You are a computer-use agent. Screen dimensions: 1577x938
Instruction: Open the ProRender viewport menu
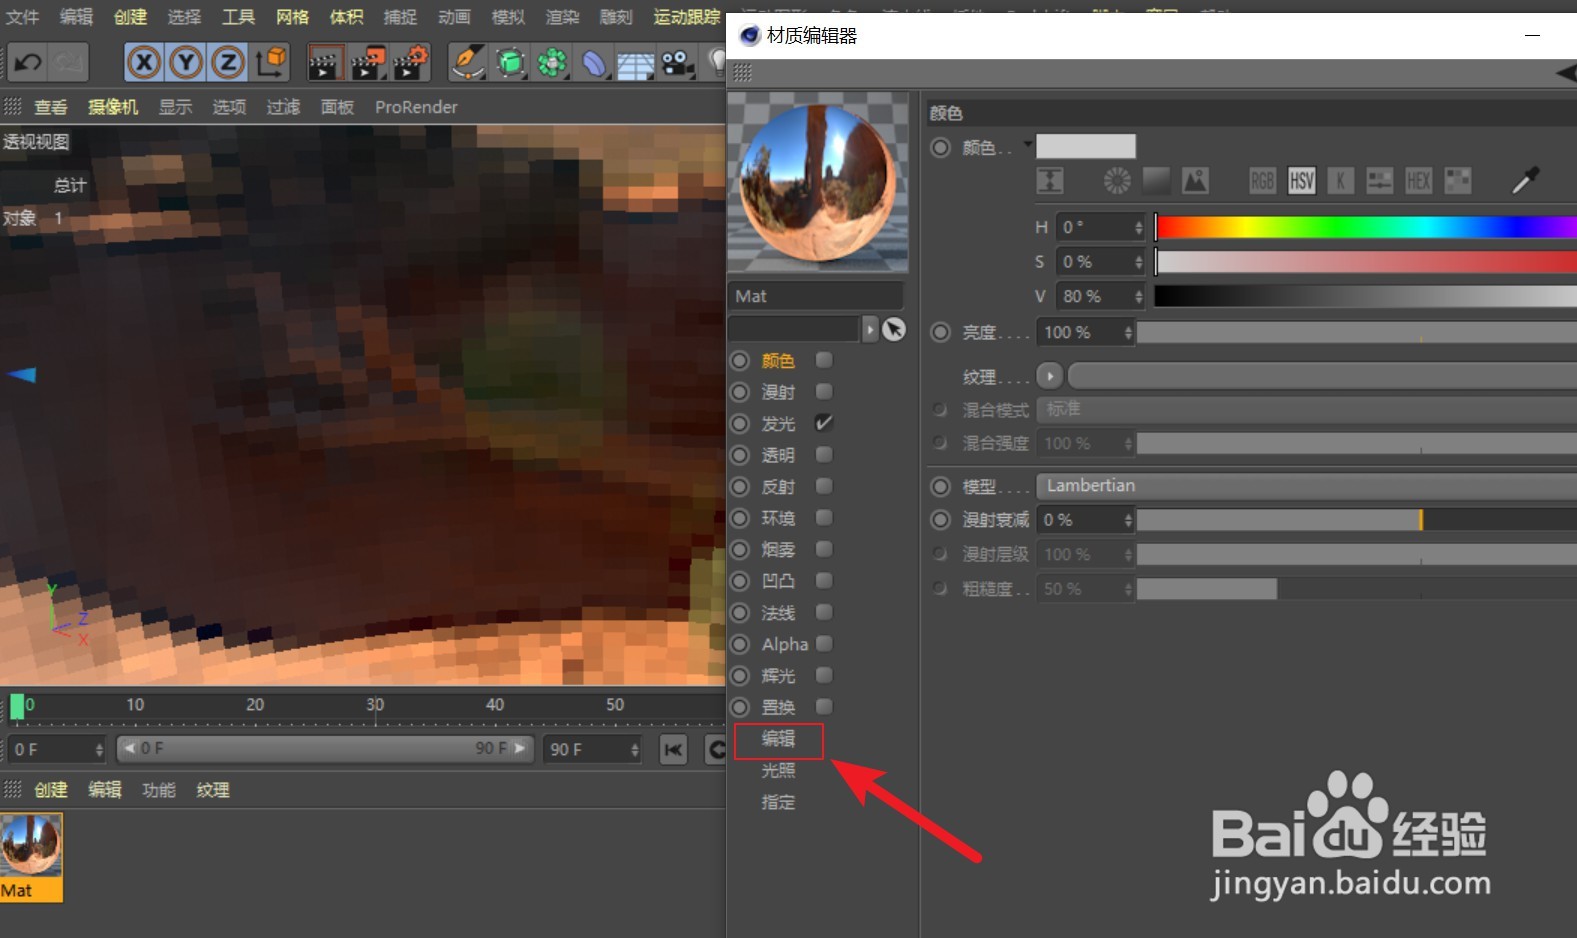(x=416, y=107)
